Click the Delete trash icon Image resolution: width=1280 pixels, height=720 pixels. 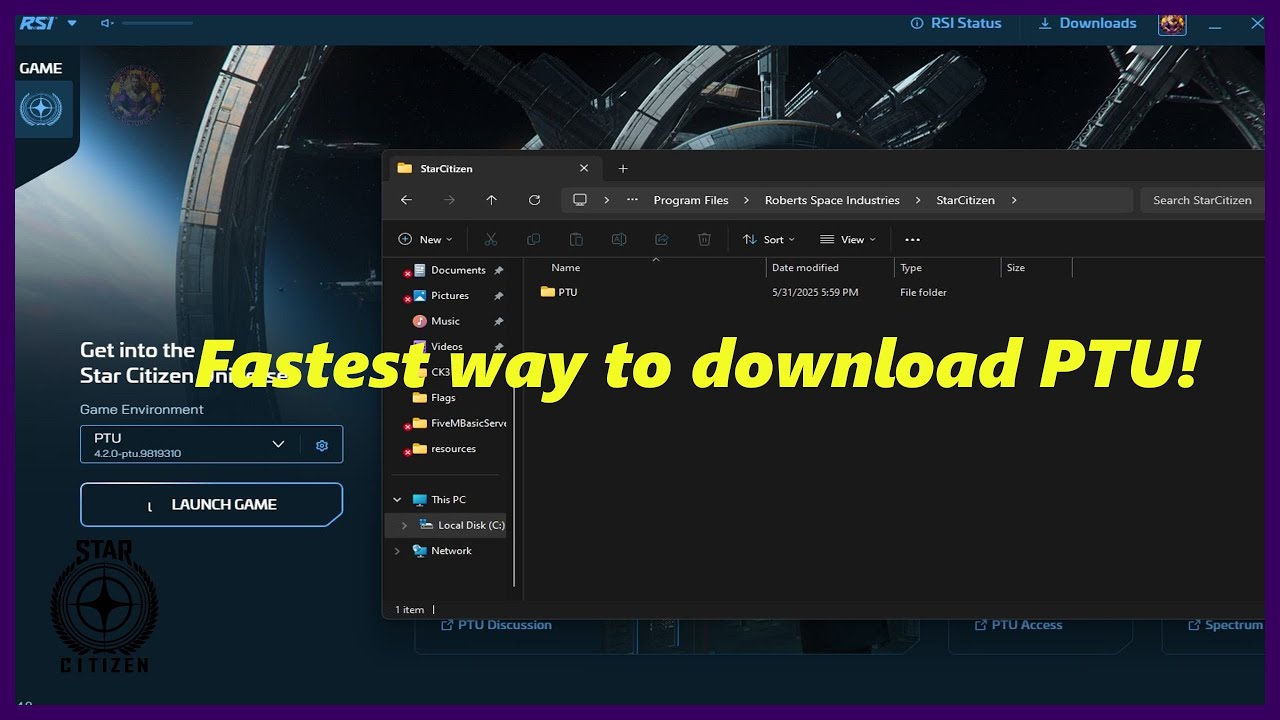[x=704, y=239]
